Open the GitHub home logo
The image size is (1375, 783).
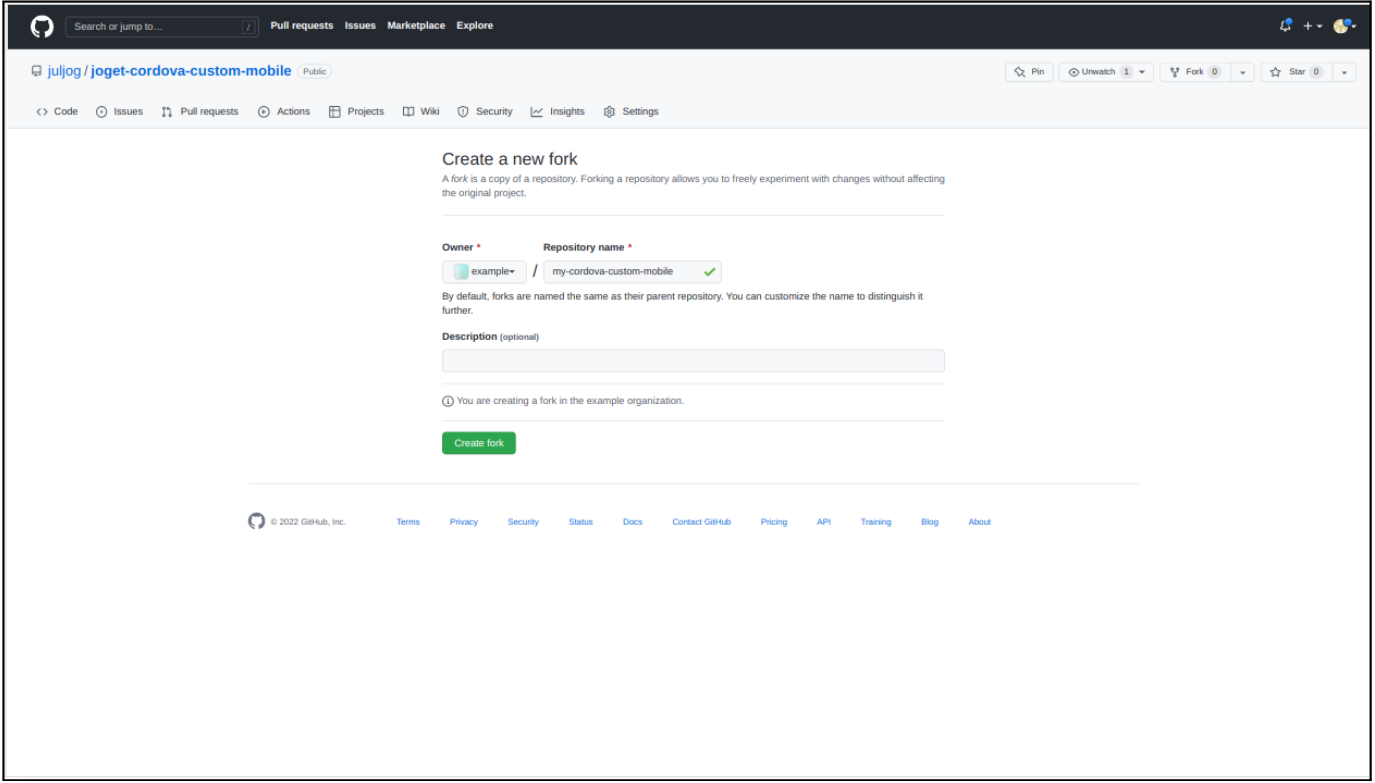(x=42, y=26)
